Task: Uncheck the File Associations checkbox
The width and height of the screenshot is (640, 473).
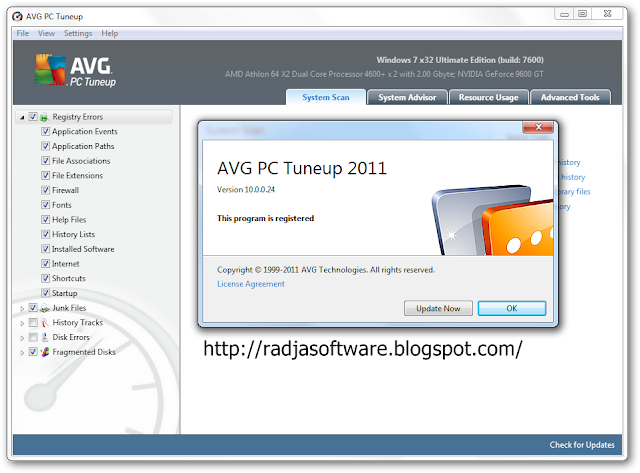Action: point(45,161)
